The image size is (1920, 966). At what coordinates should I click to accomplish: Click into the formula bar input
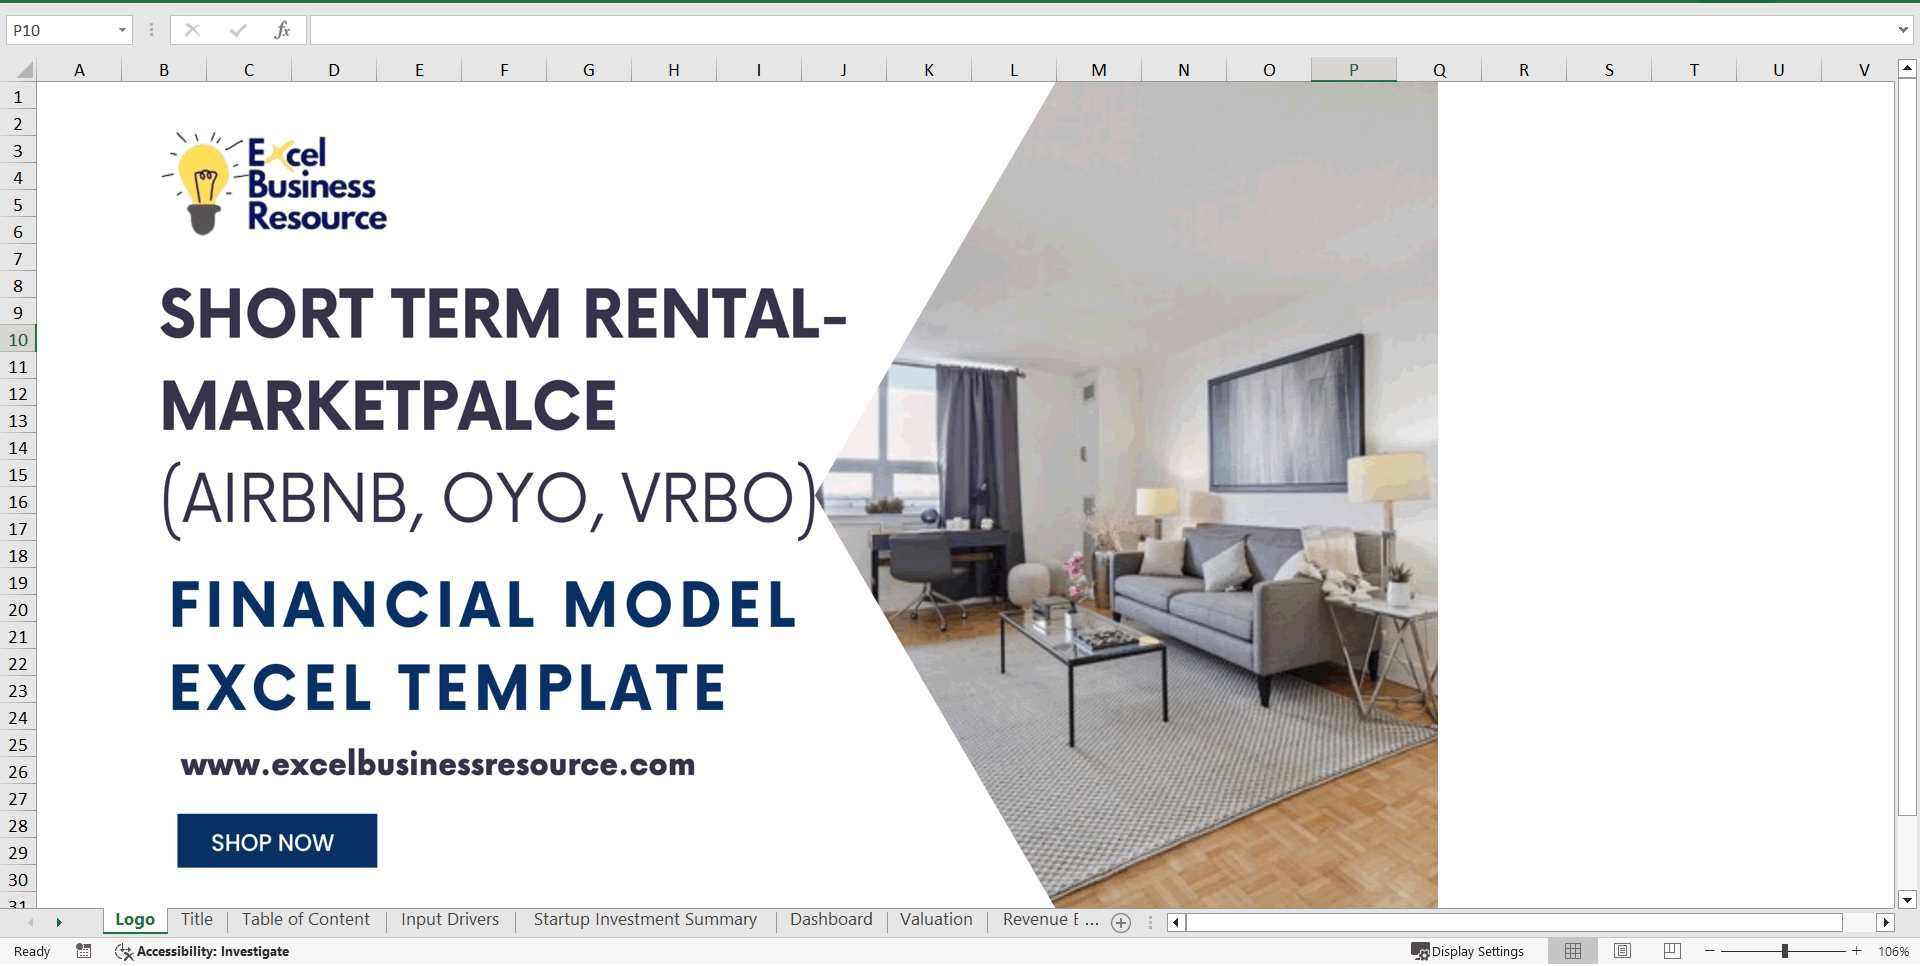[x=1100, y=30]
